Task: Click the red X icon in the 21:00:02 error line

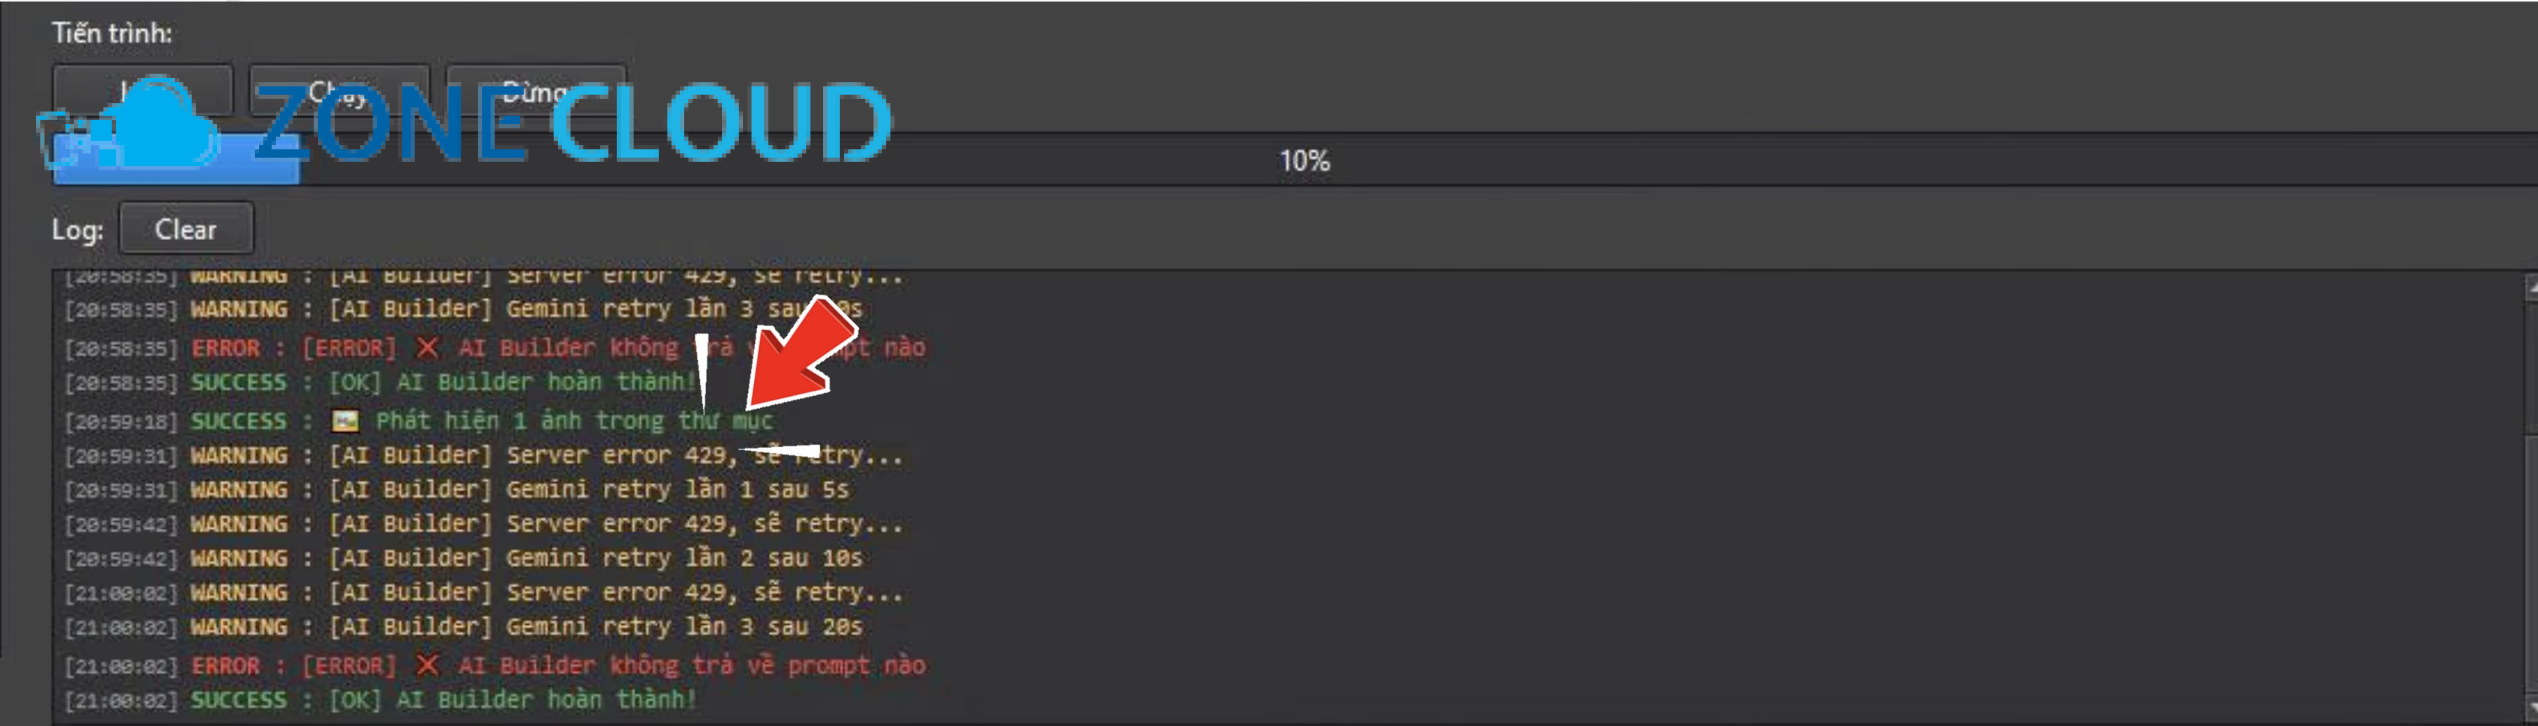Action: [x=427, y=665]
